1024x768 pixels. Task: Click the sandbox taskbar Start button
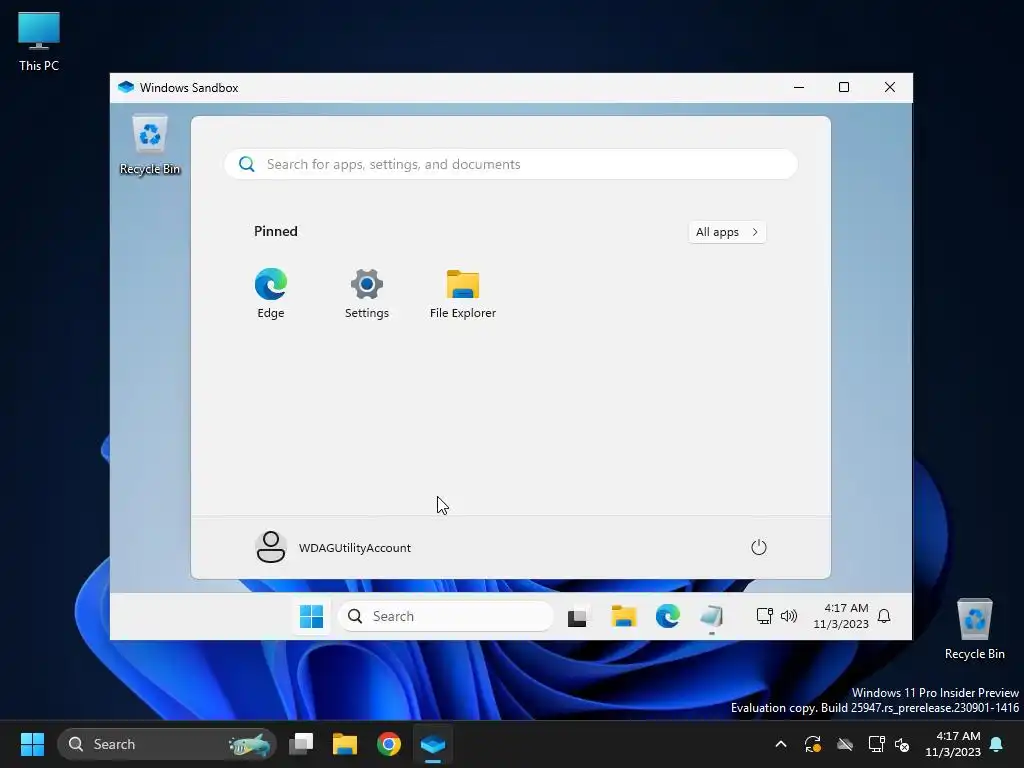pos(312,616)
